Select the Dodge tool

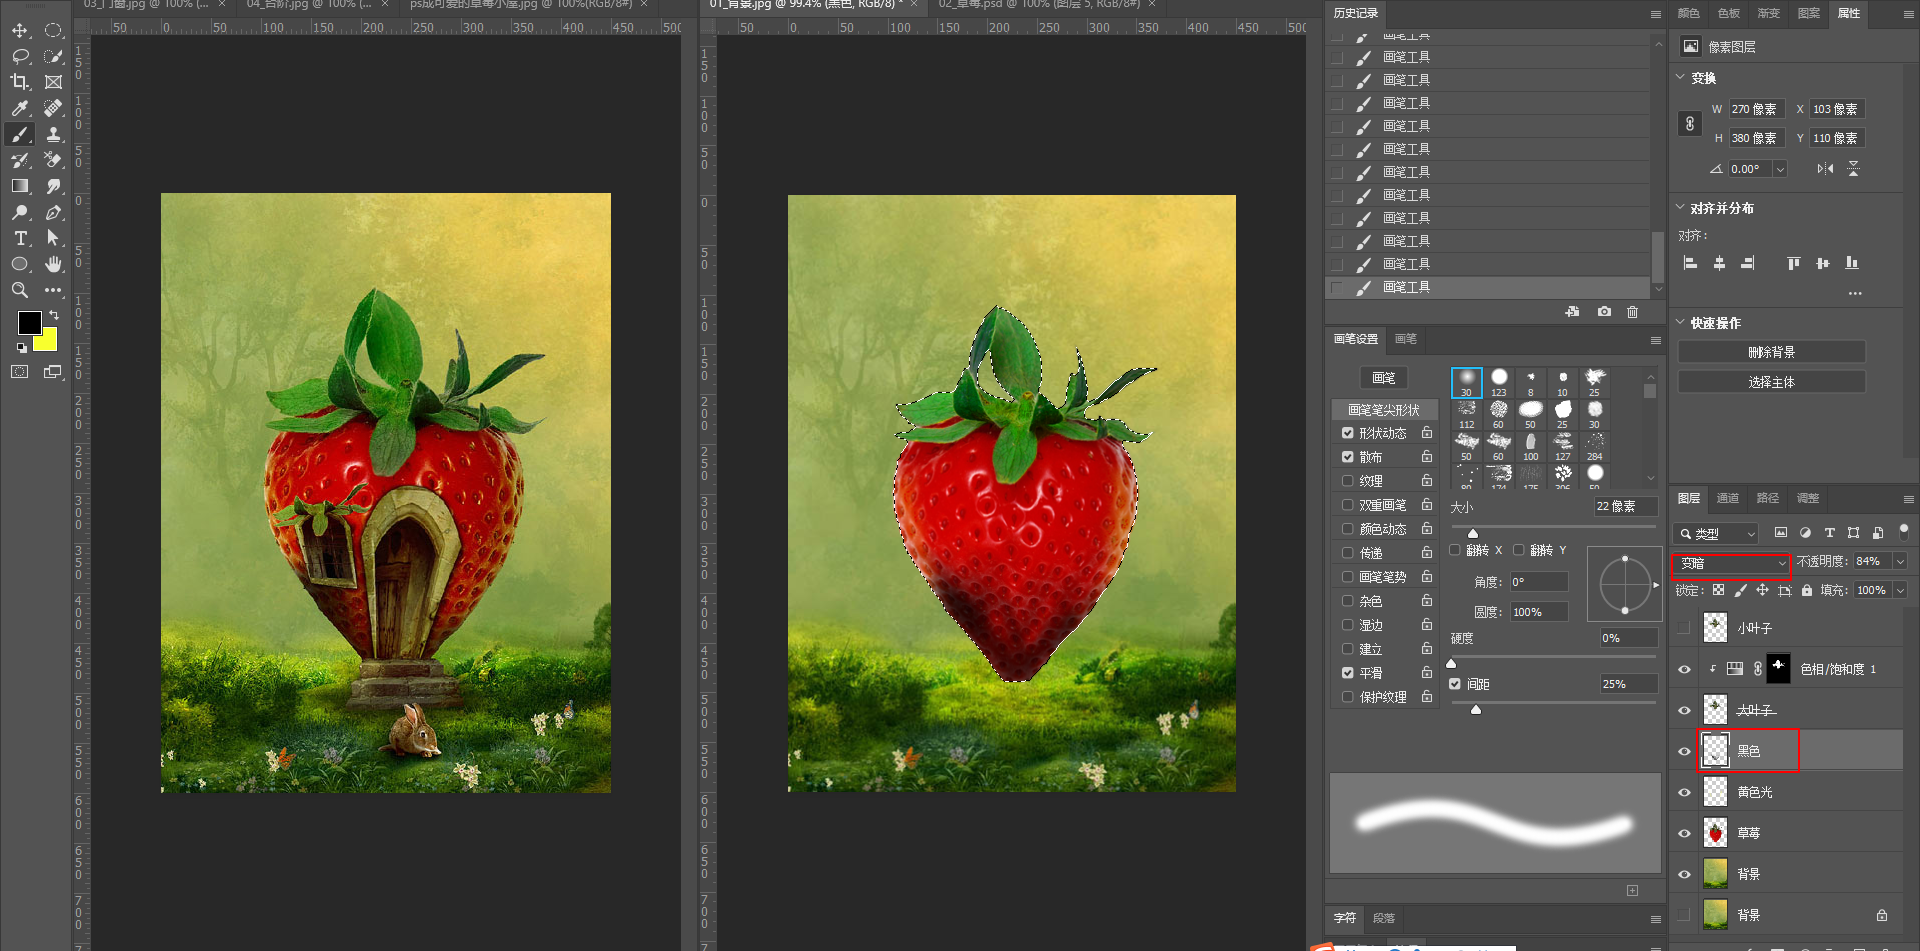[x=20, y=212]
